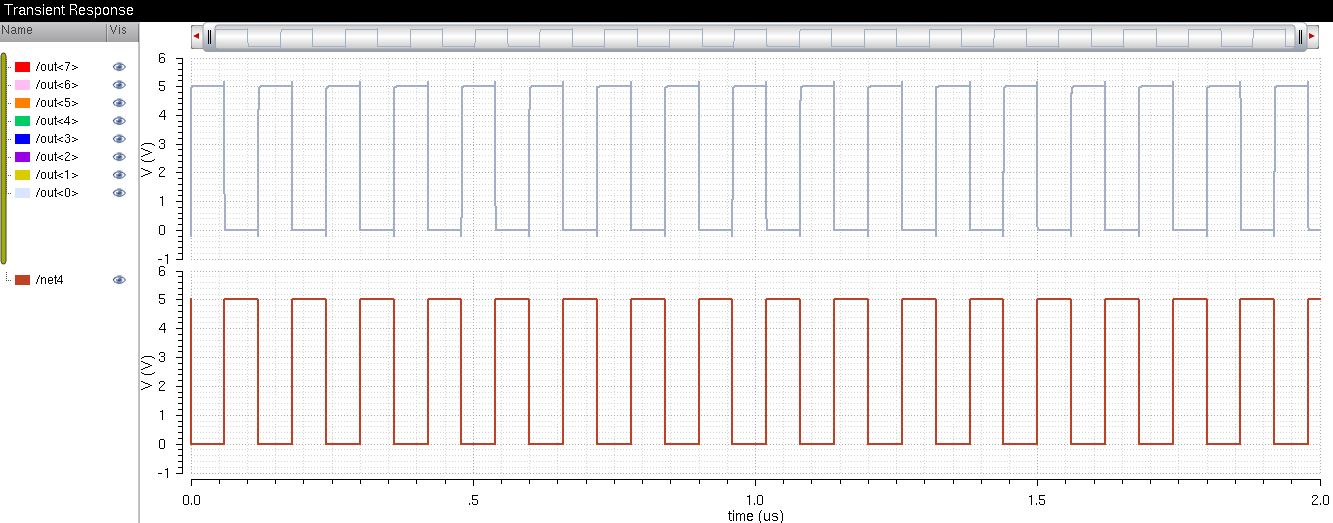Screen dimensions: 1333x523
Task: Select the /net4 signal name
Action: (50, 281)
